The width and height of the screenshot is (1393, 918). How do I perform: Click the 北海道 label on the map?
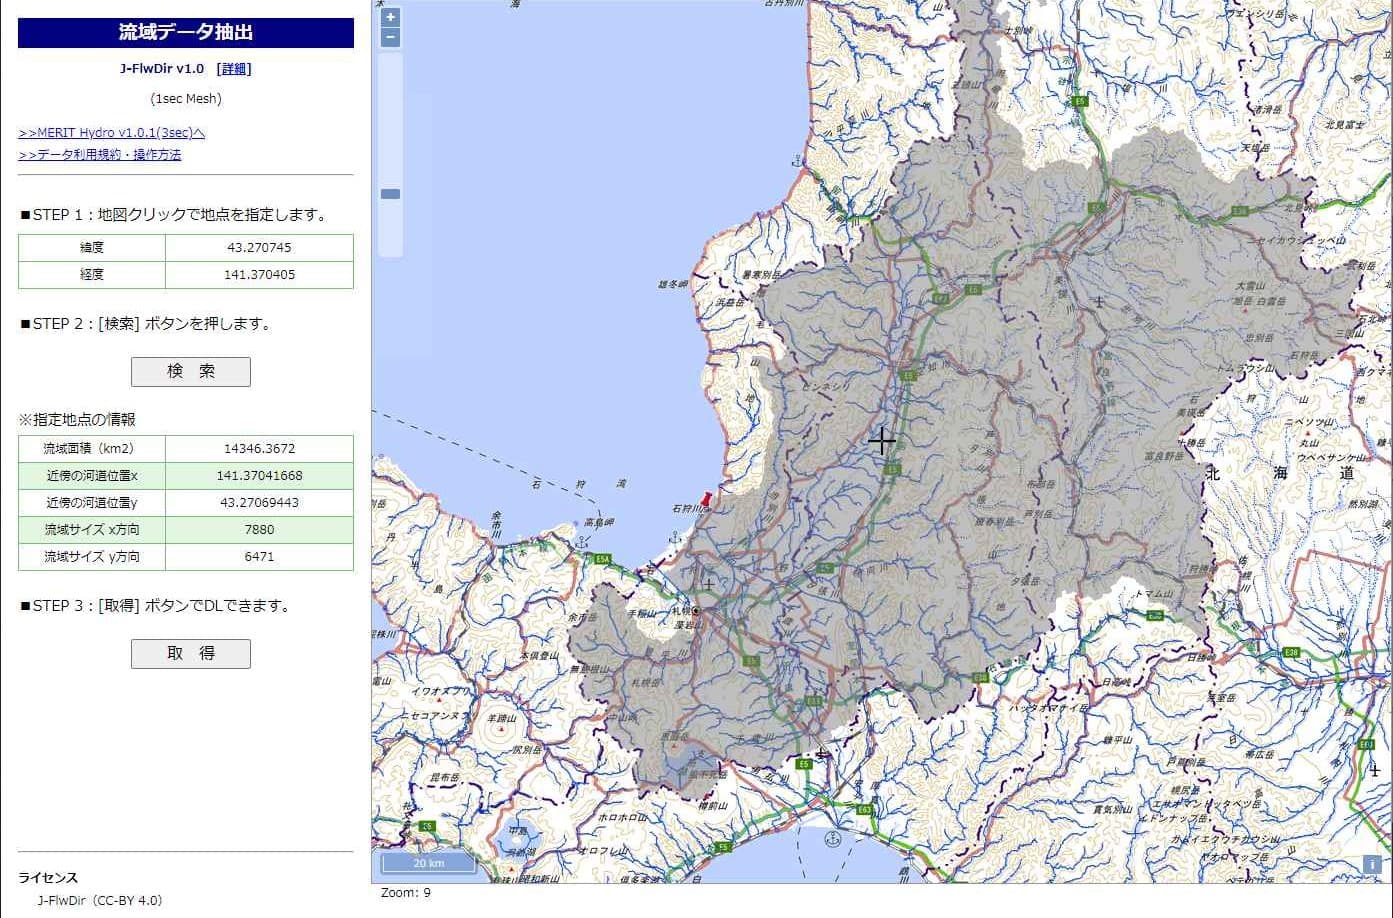click(x=1281, y=473)
